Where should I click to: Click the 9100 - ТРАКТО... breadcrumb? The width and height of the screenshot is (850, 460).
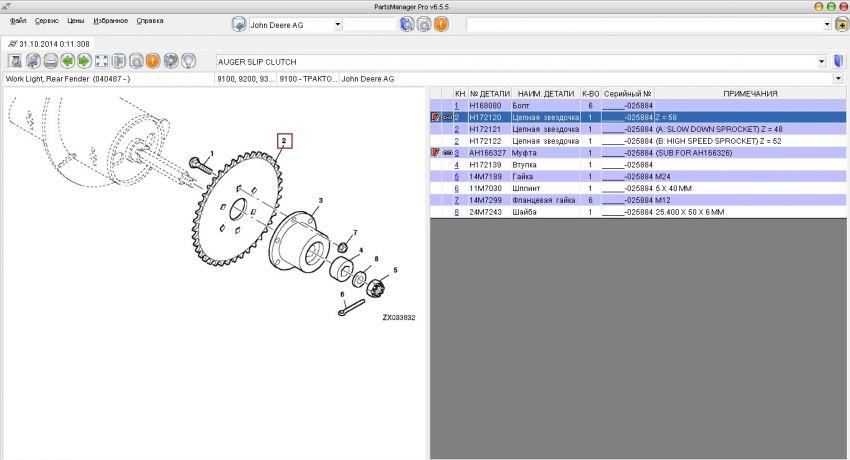(308, 79)
